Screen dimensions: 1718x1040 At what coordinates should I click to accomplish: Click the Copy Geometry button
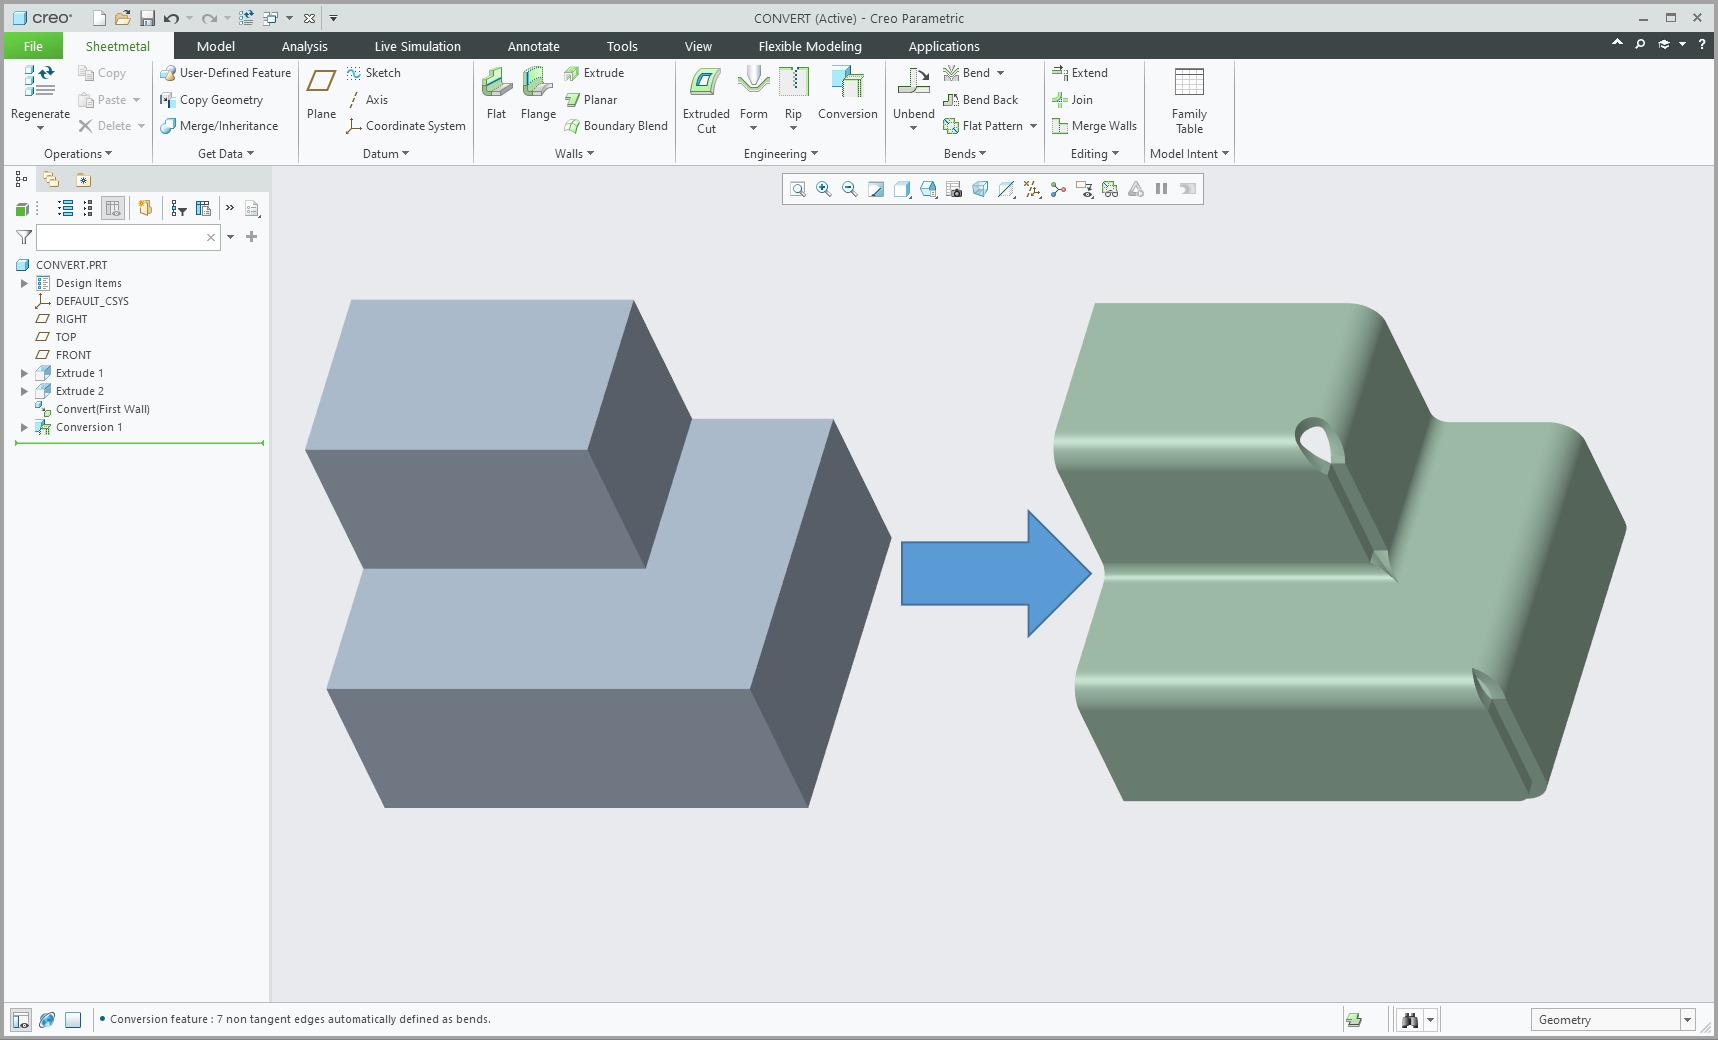(x=211, y=100)
